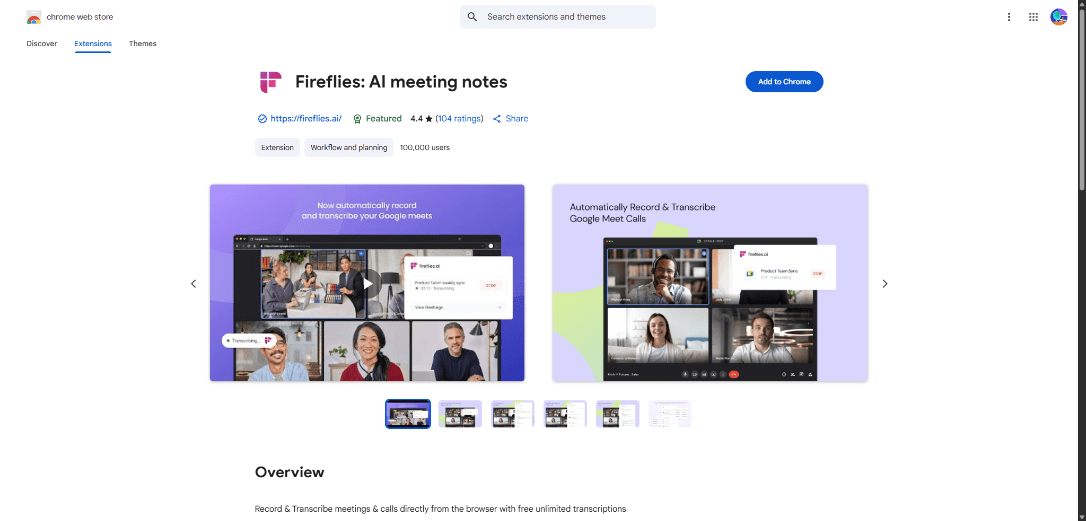Select the last screenshot thumbnail

(x=670, y=414)
